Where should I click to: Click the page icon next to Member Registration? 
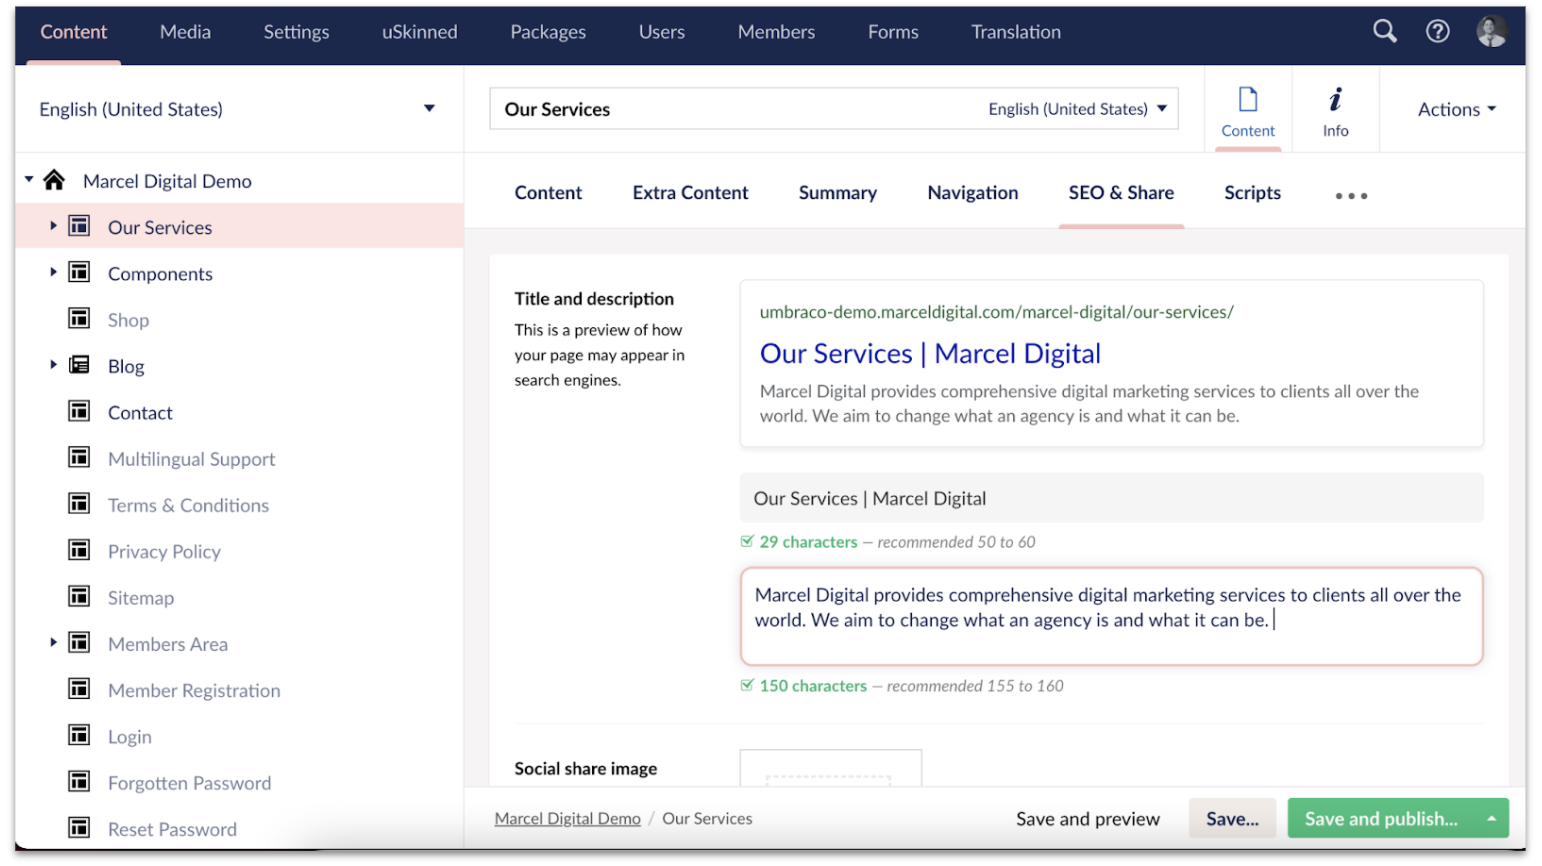point(79,689)
